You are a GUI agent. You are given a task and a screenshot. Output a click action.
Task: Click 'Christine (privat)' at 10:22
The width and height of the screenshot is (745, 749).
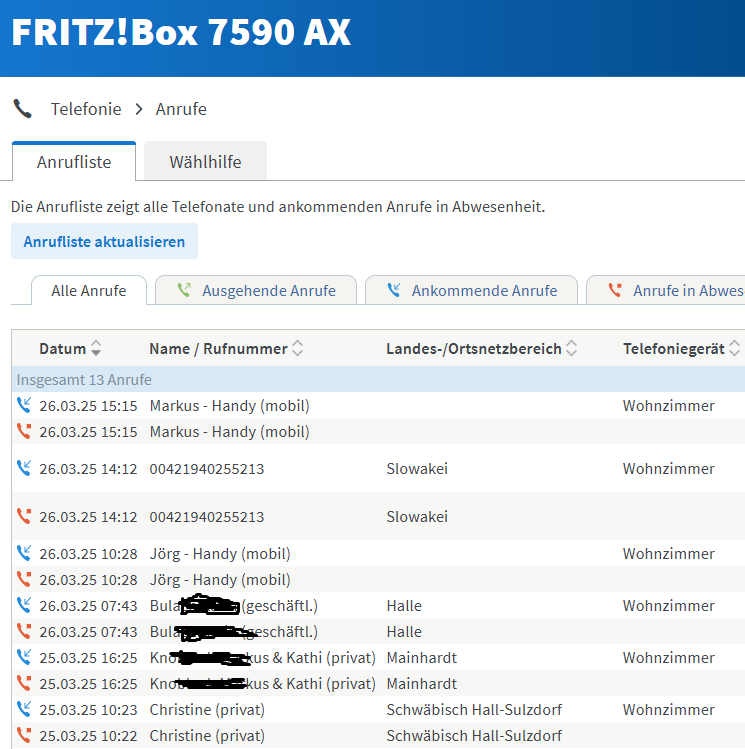tap(207, 736)
